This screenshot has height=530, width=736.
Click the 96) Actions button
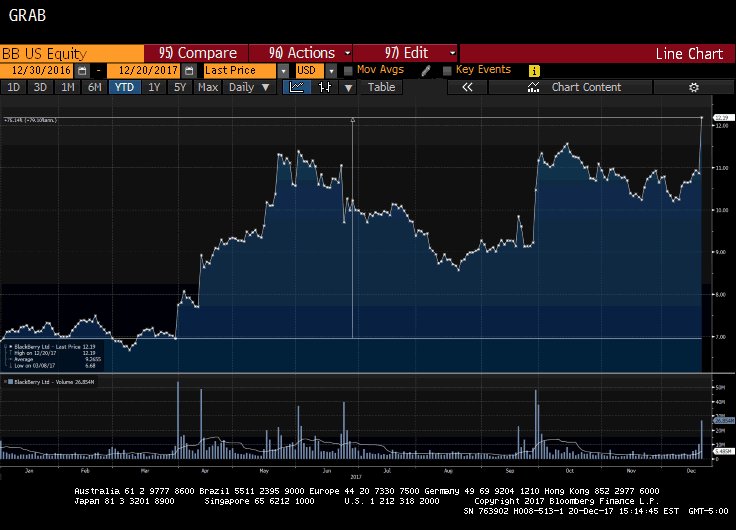[x=300, y=53]
